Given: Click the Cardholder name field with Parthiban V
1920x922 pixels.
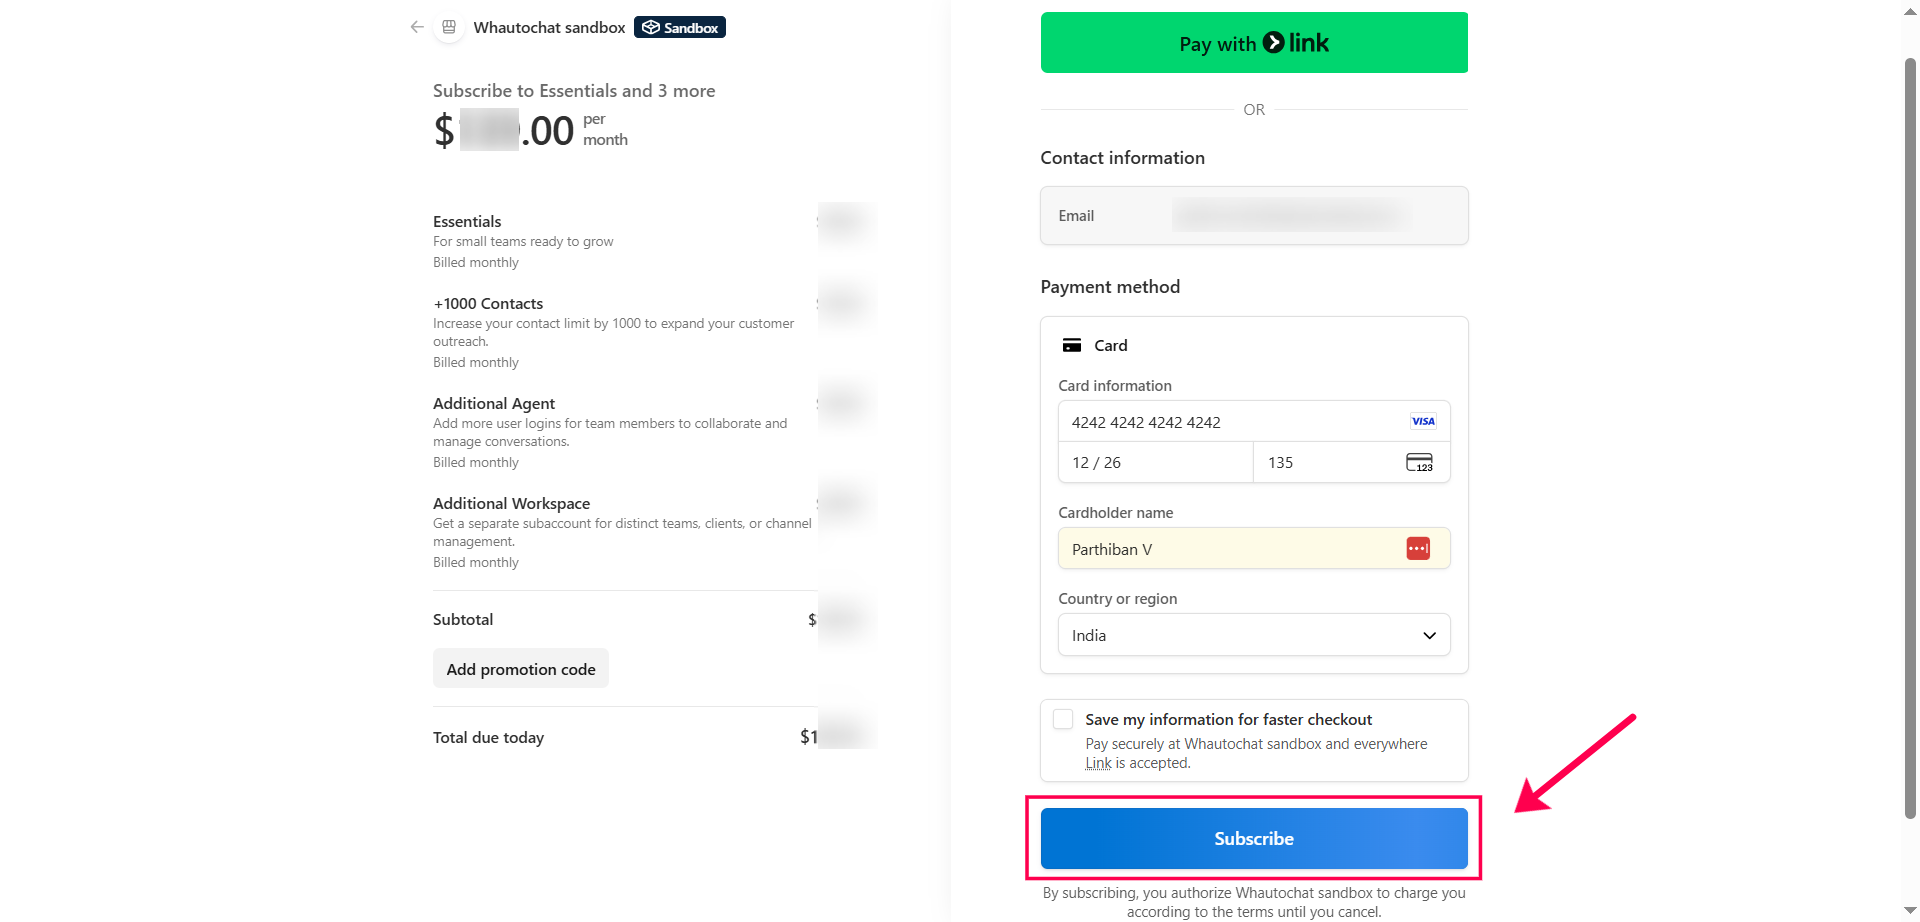Looking at the screenshot, I should [1230, 548].
